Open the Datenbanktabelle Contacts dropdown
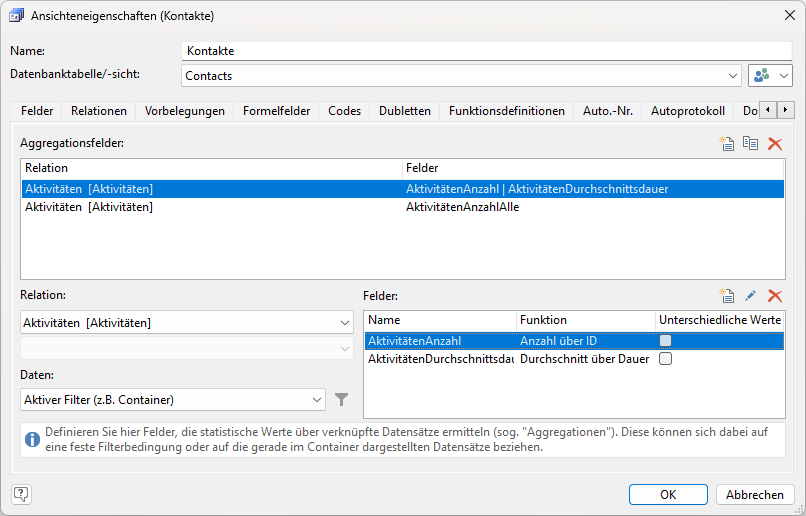This screenshot has height=516, width=806. (x=733, y=76)
